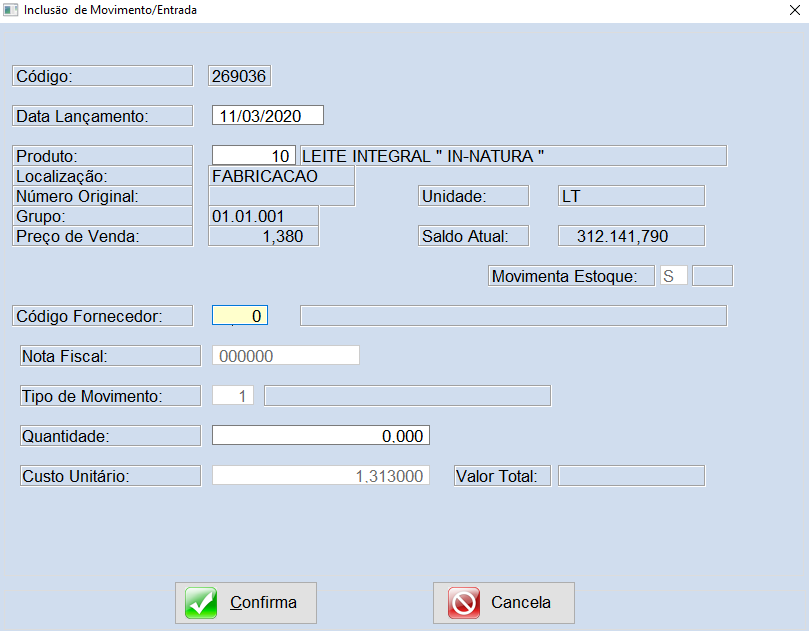Click the Data Lançamento date field
Image resolution: width=809 pixels, height=631 pixels.
267,116
